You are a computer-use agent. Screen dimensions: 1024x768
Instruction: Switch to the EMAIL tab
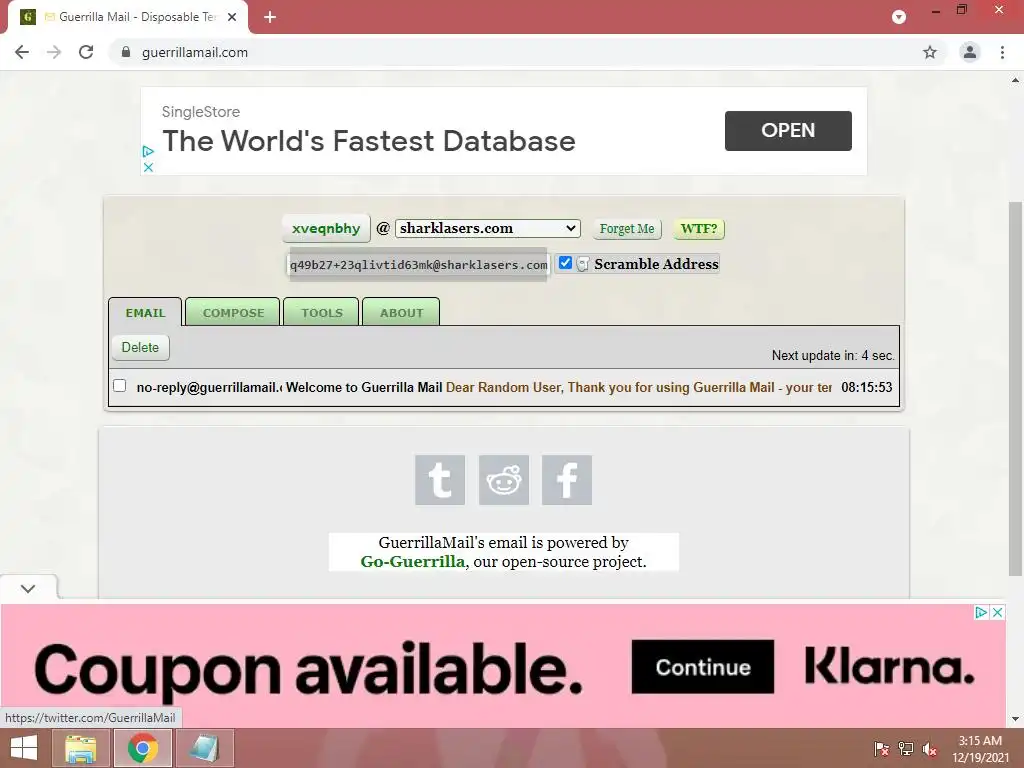[146, 312]
